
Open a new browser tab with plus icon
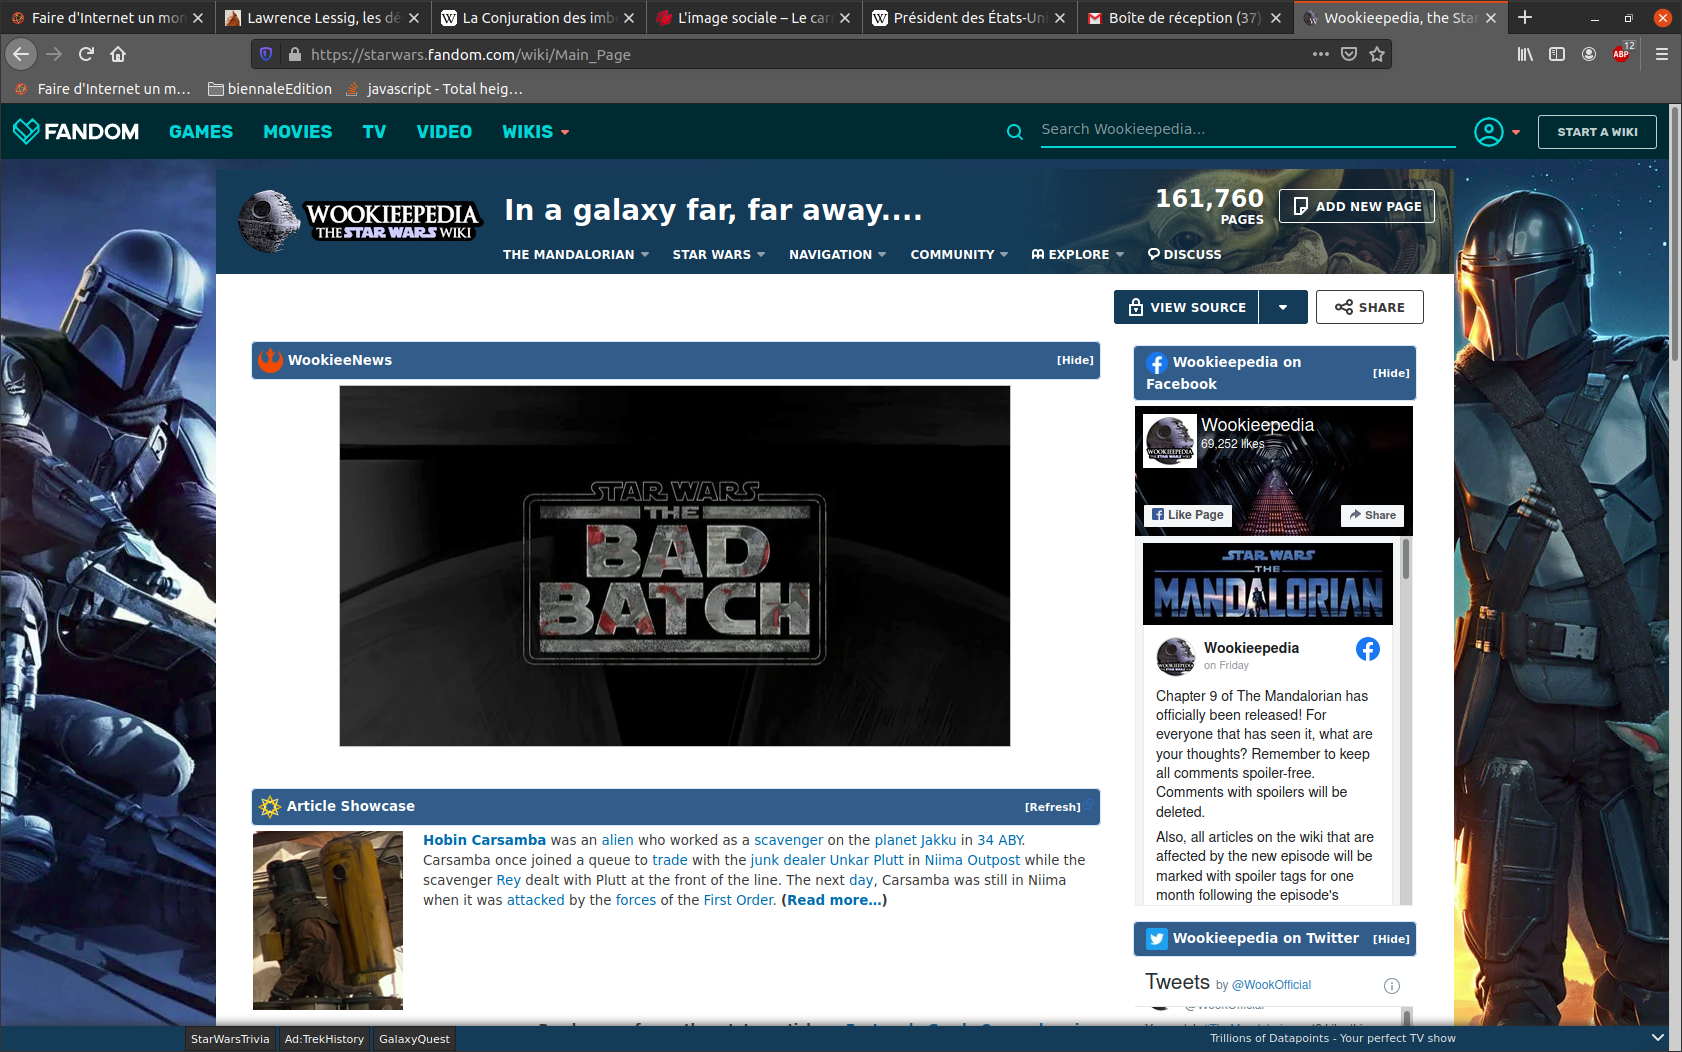1525,17
